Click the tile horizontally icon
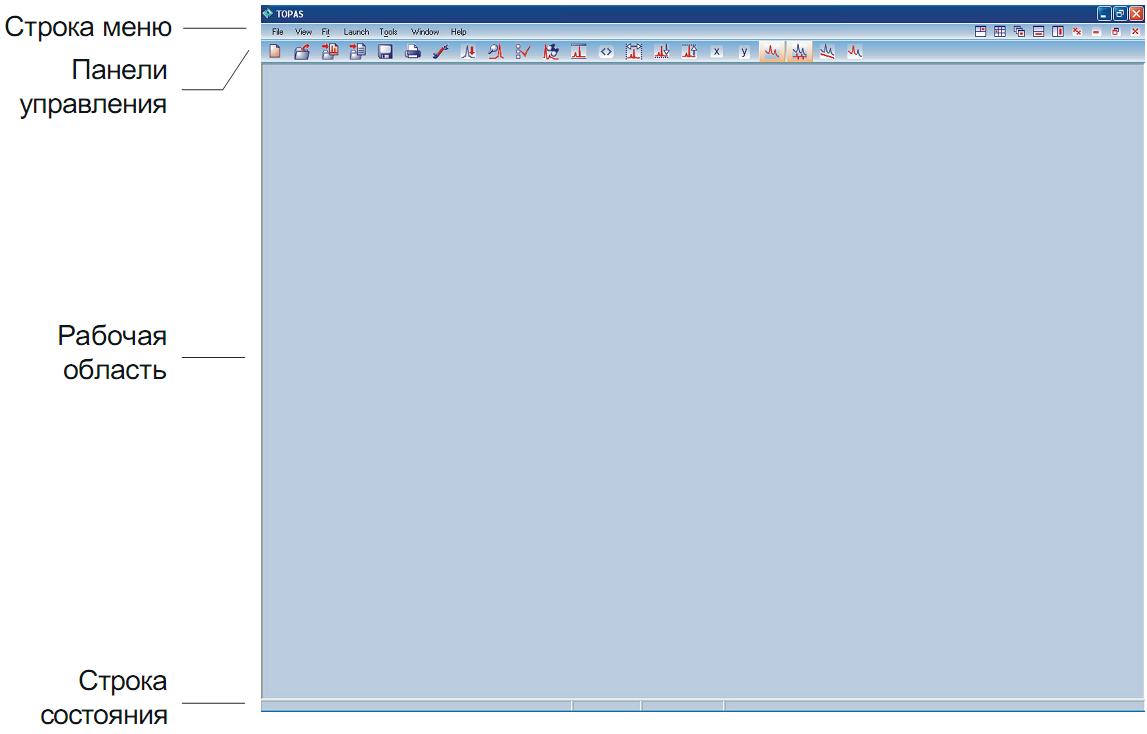Image resolution: width=1147 pixels, height=734 pixels. (1039, 31)
